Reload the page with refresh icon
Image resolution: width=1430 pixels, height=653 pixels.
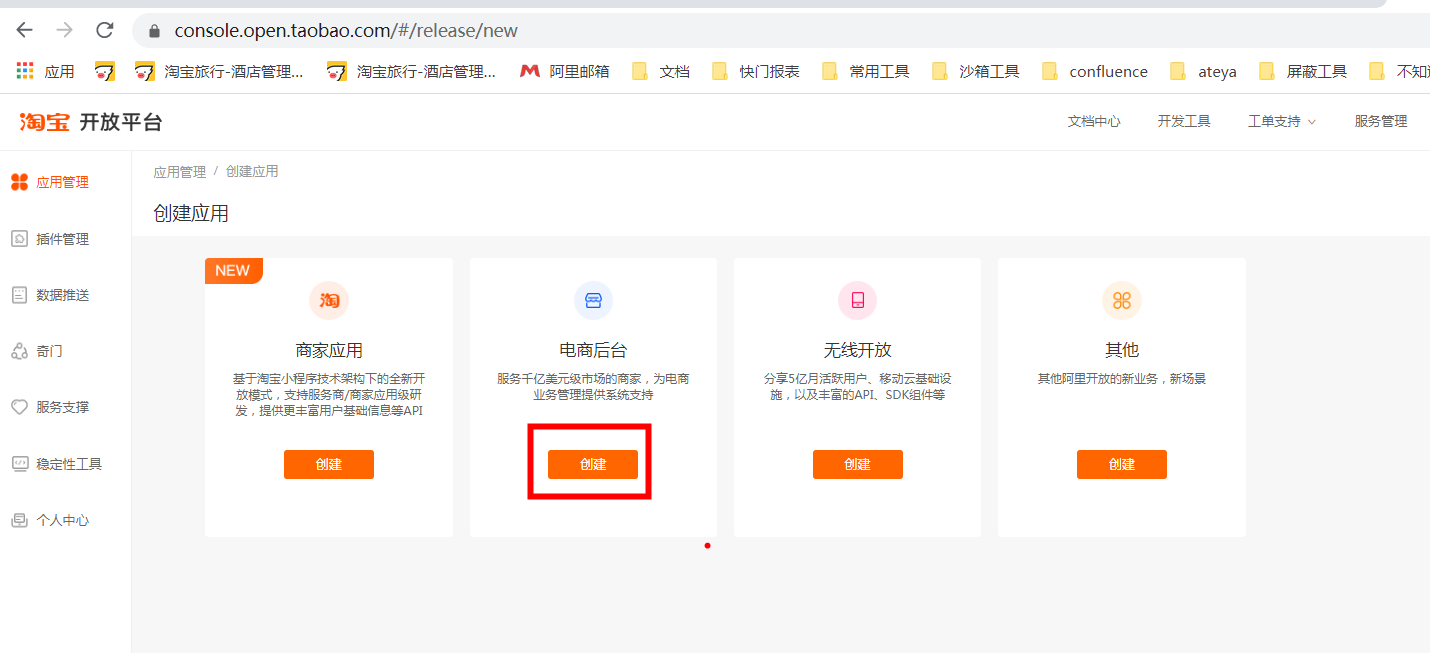click(104, 30)
